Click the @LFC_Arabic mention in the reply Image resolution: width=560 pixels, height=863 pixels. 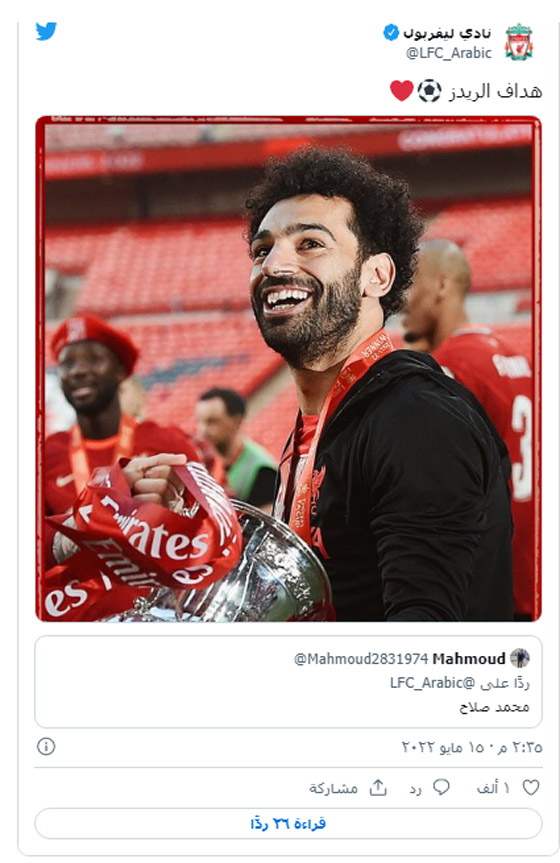(x=432, y=683)
